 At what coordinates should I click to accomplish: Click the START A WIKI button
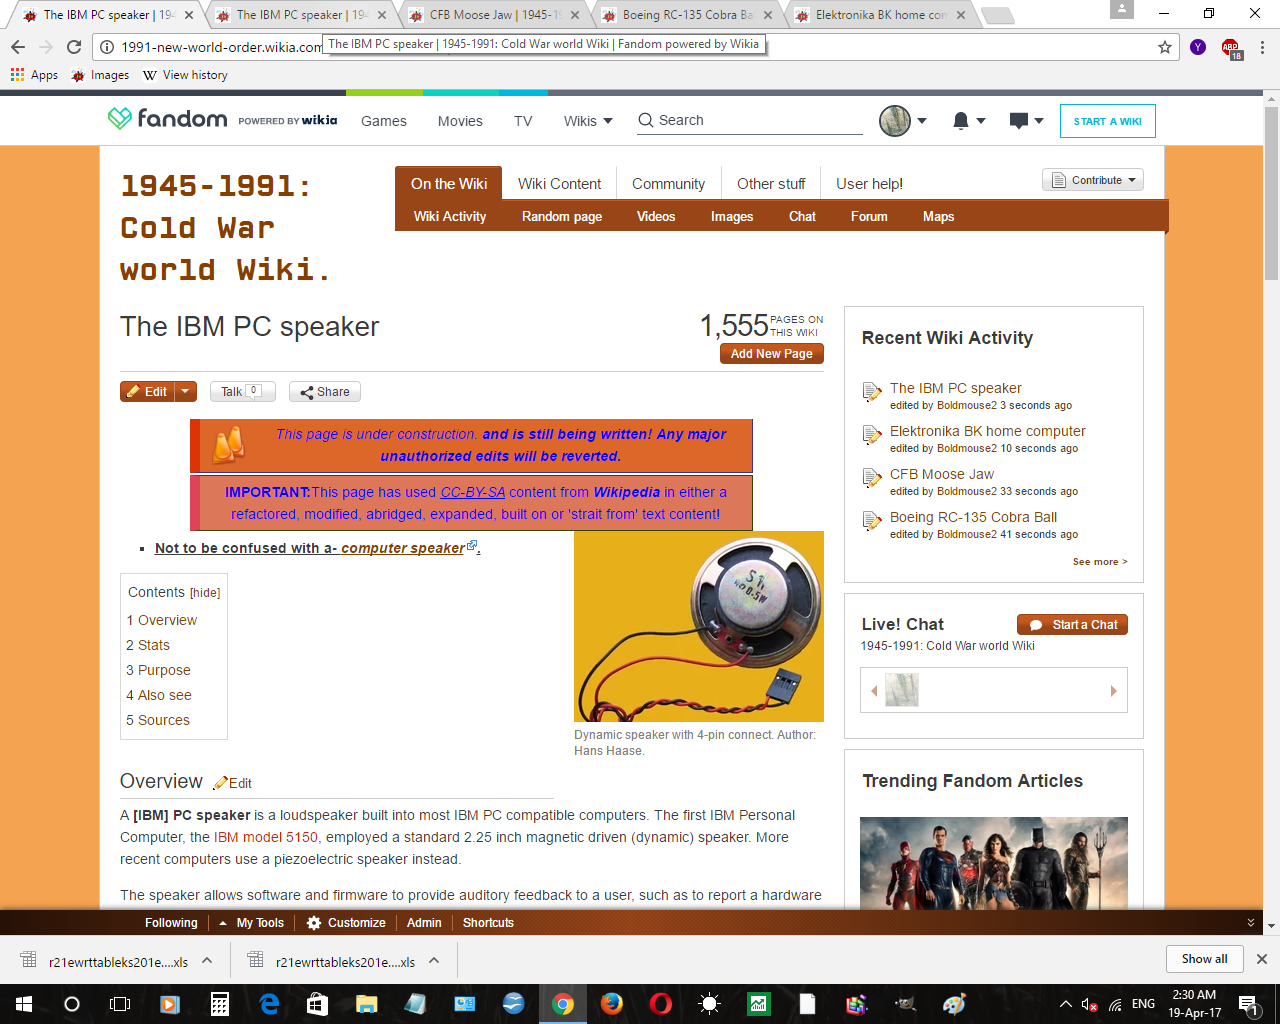pyautogui.click(x=1108, y=121)
